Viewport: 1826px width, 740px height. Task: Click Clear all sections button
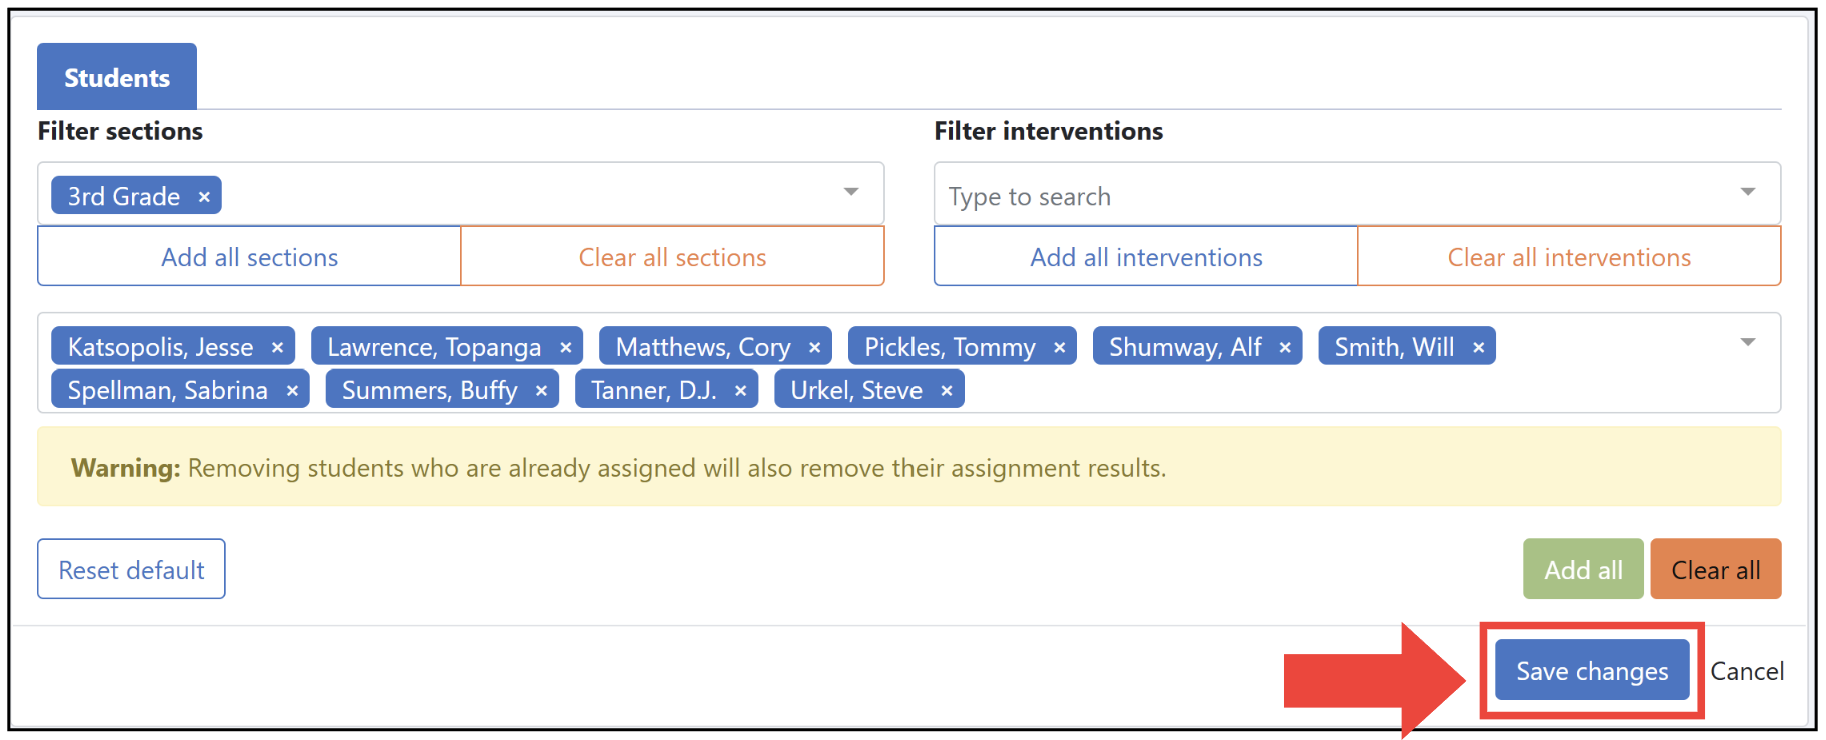(672, 257)
